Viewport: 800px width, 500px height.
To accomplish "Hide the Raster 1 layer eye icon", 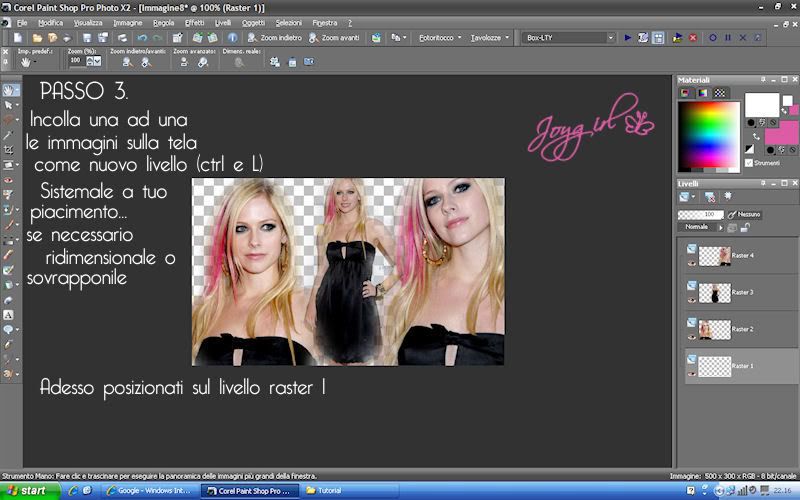I will click(692, 373).
